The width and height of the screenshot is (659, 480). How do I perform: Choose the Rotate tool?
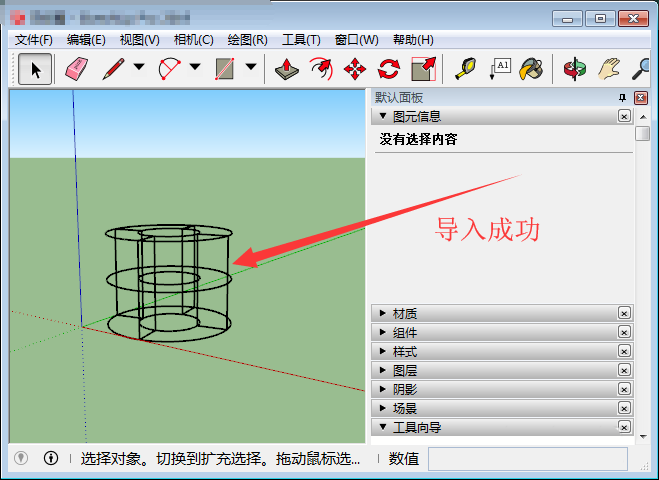pos(389,69)
